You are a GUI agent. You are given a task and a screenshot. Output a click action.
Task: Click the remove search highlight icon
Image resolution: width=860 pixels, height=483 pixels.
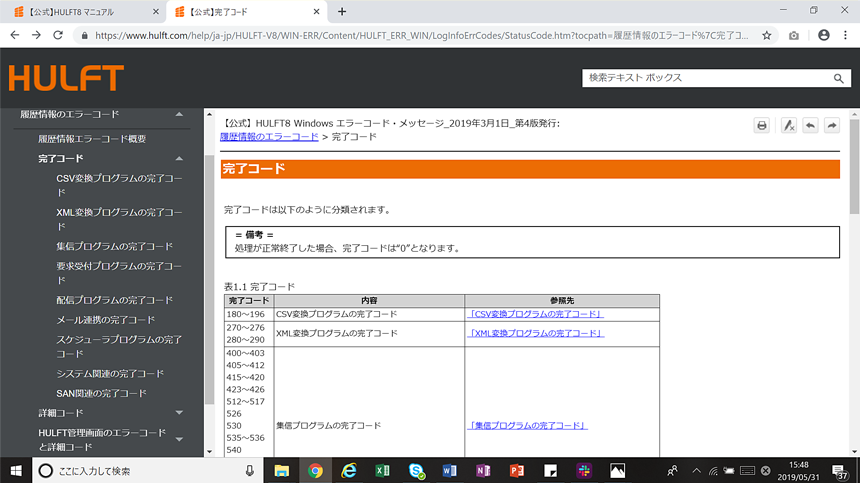[788, 125]
